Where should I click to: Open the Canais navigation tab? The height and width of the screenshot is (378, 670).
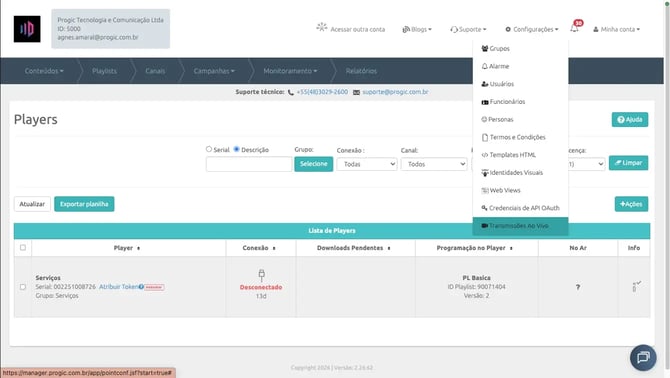coord(155,71)
